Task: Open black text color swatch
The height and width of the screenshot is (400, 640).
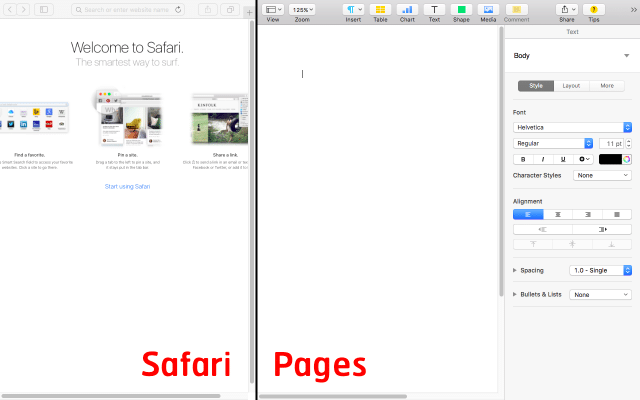Action: tap(610, 159)
